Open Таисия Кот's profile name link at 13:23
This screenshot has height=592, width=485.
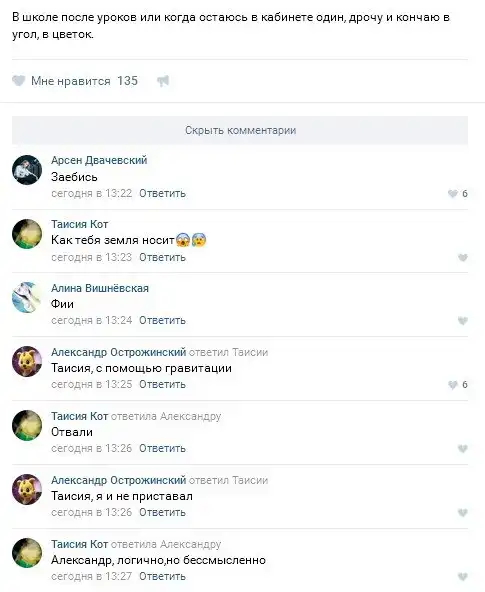click(80, 224)
